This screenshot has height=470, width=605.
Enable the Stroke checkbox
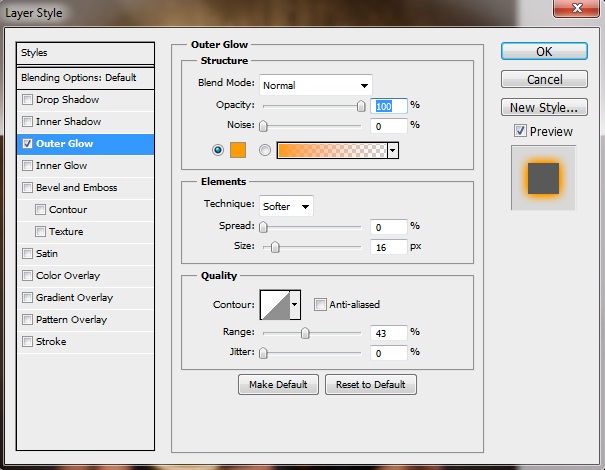(x=27, y=342)
